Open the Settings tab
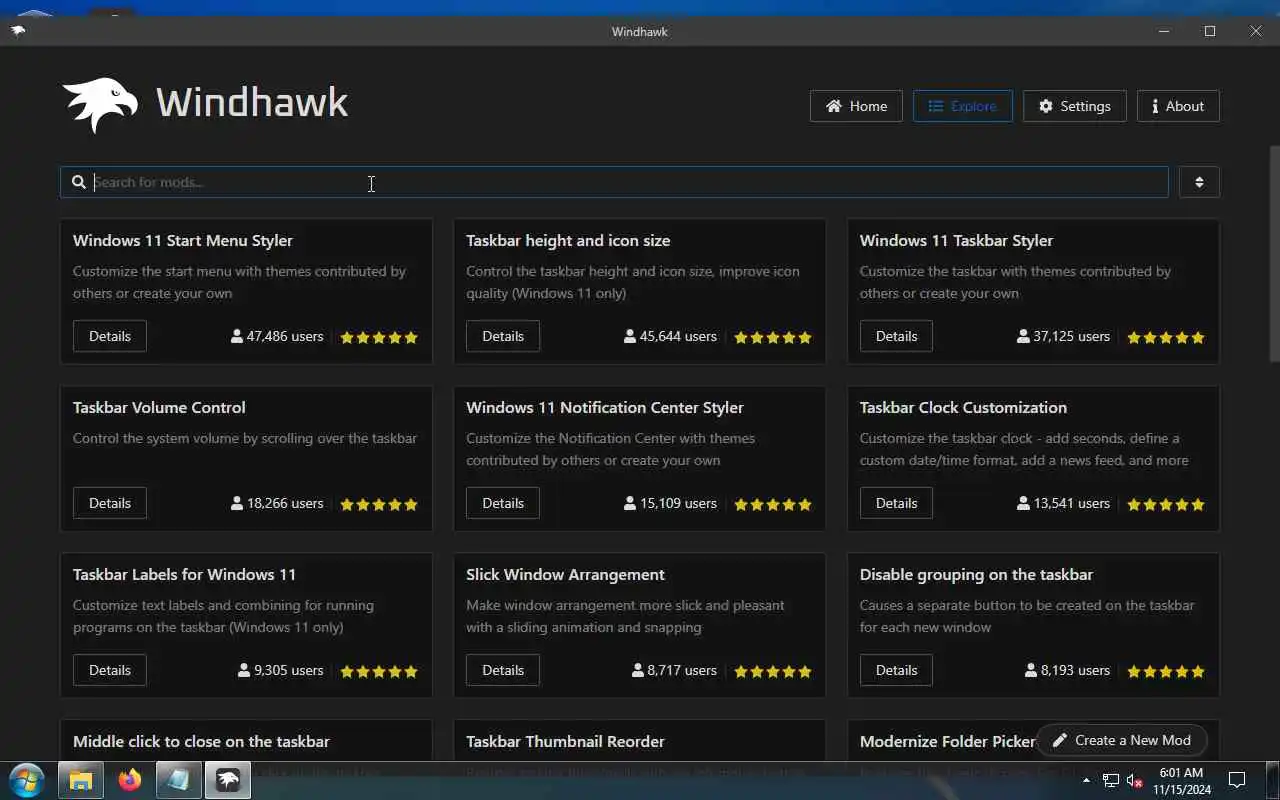 (x=1074, y=106)
